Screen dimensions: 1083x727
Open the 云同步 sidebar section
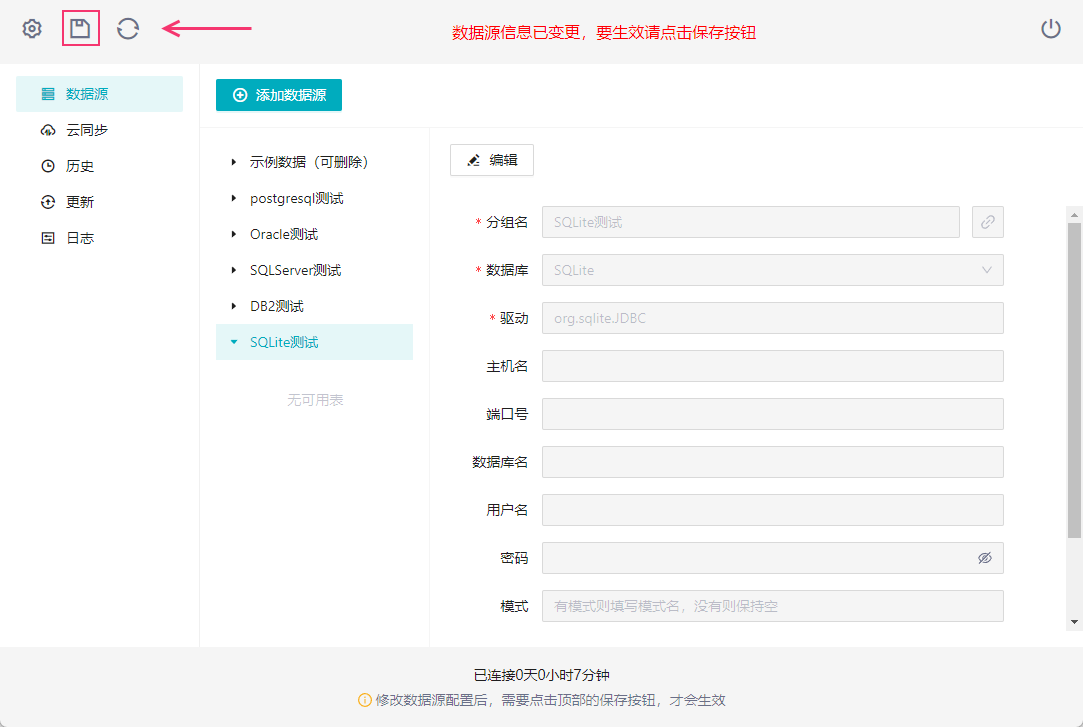pos(99,130)
